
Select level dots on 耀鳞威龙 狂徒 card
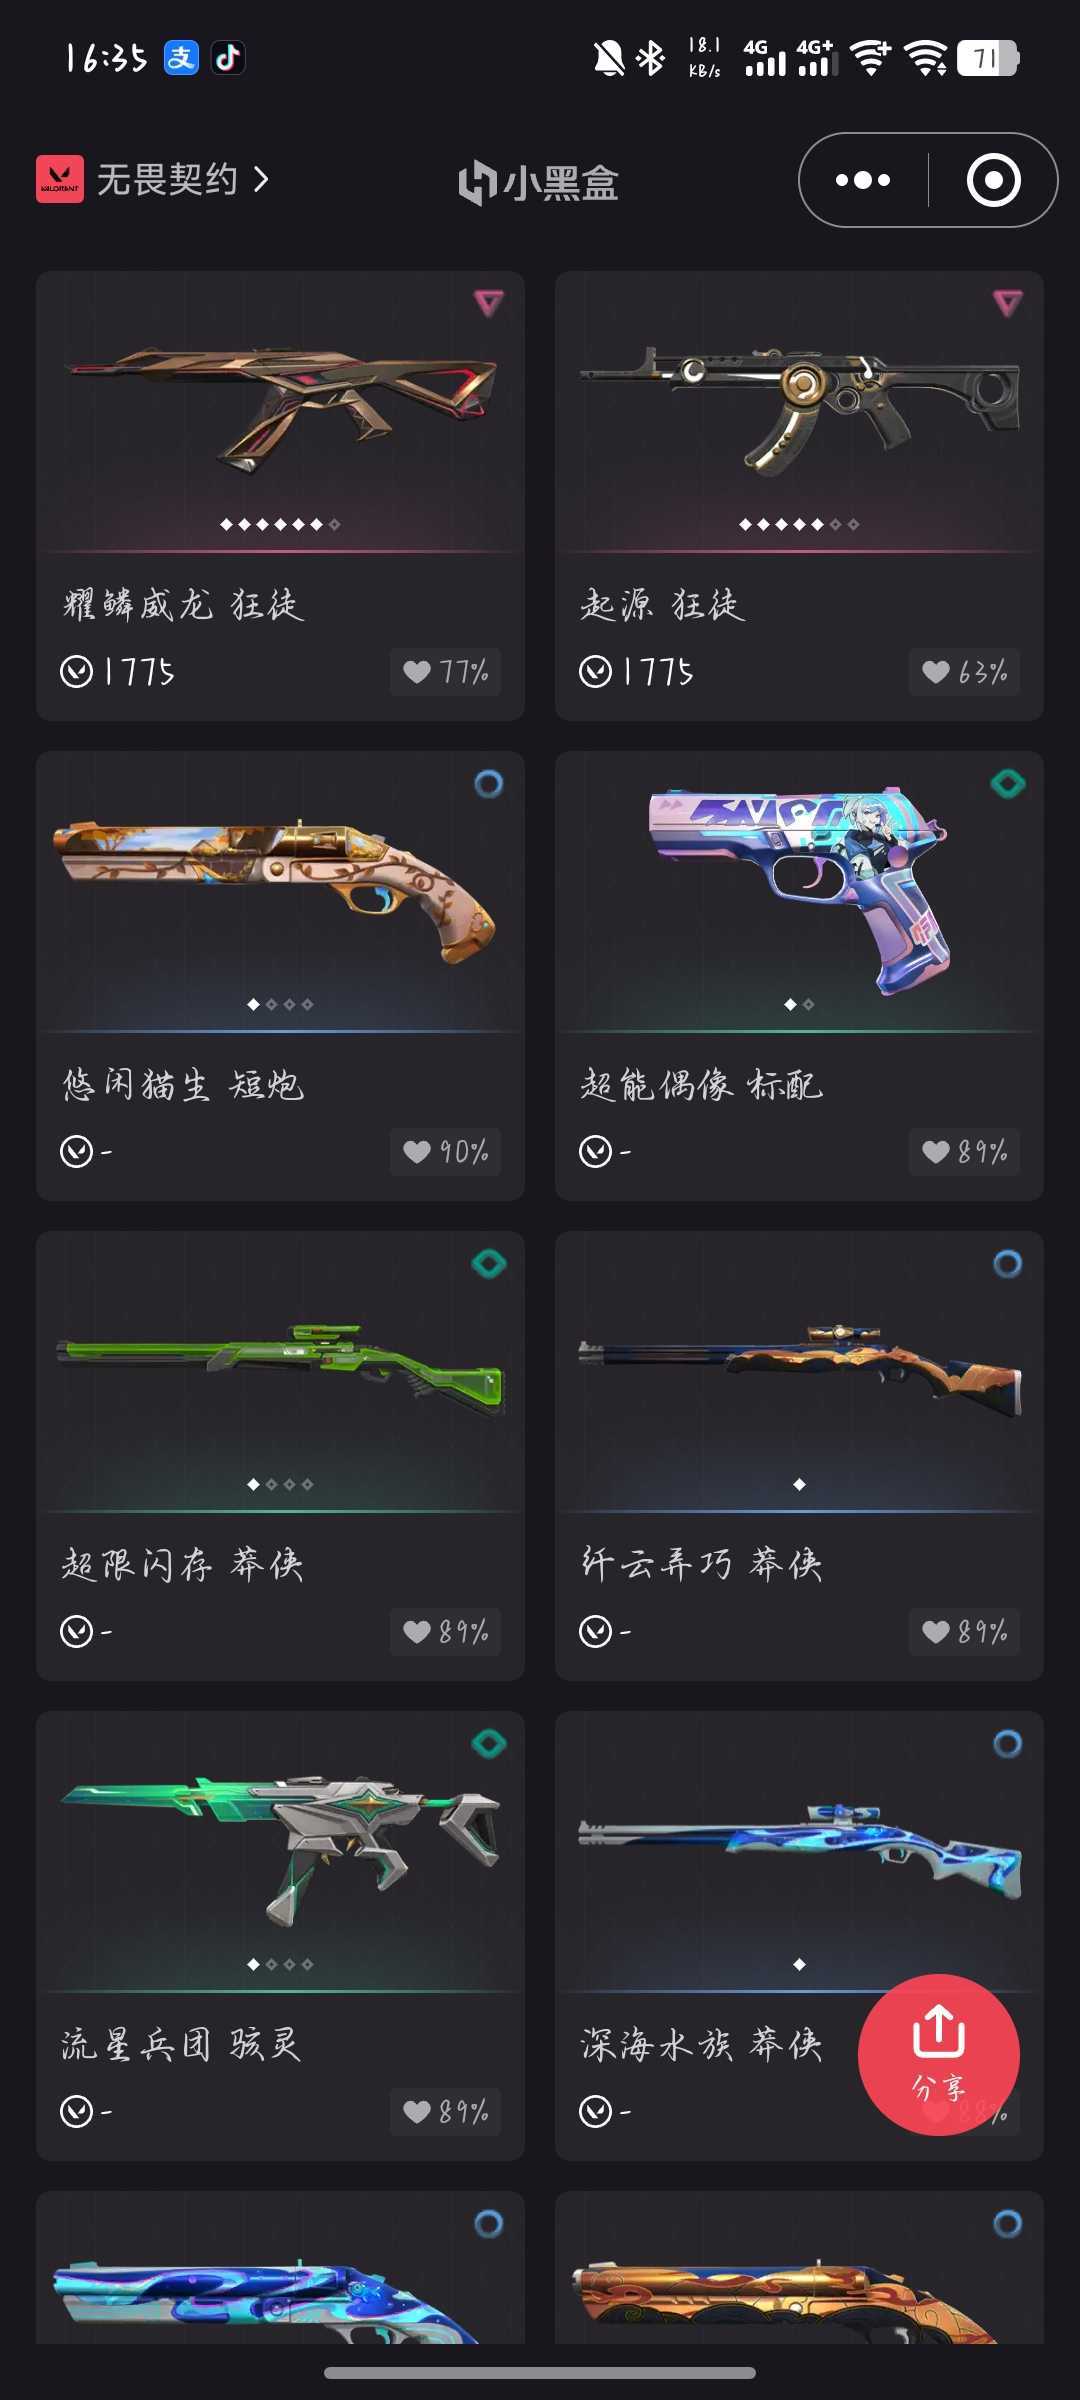pos(280,524)
